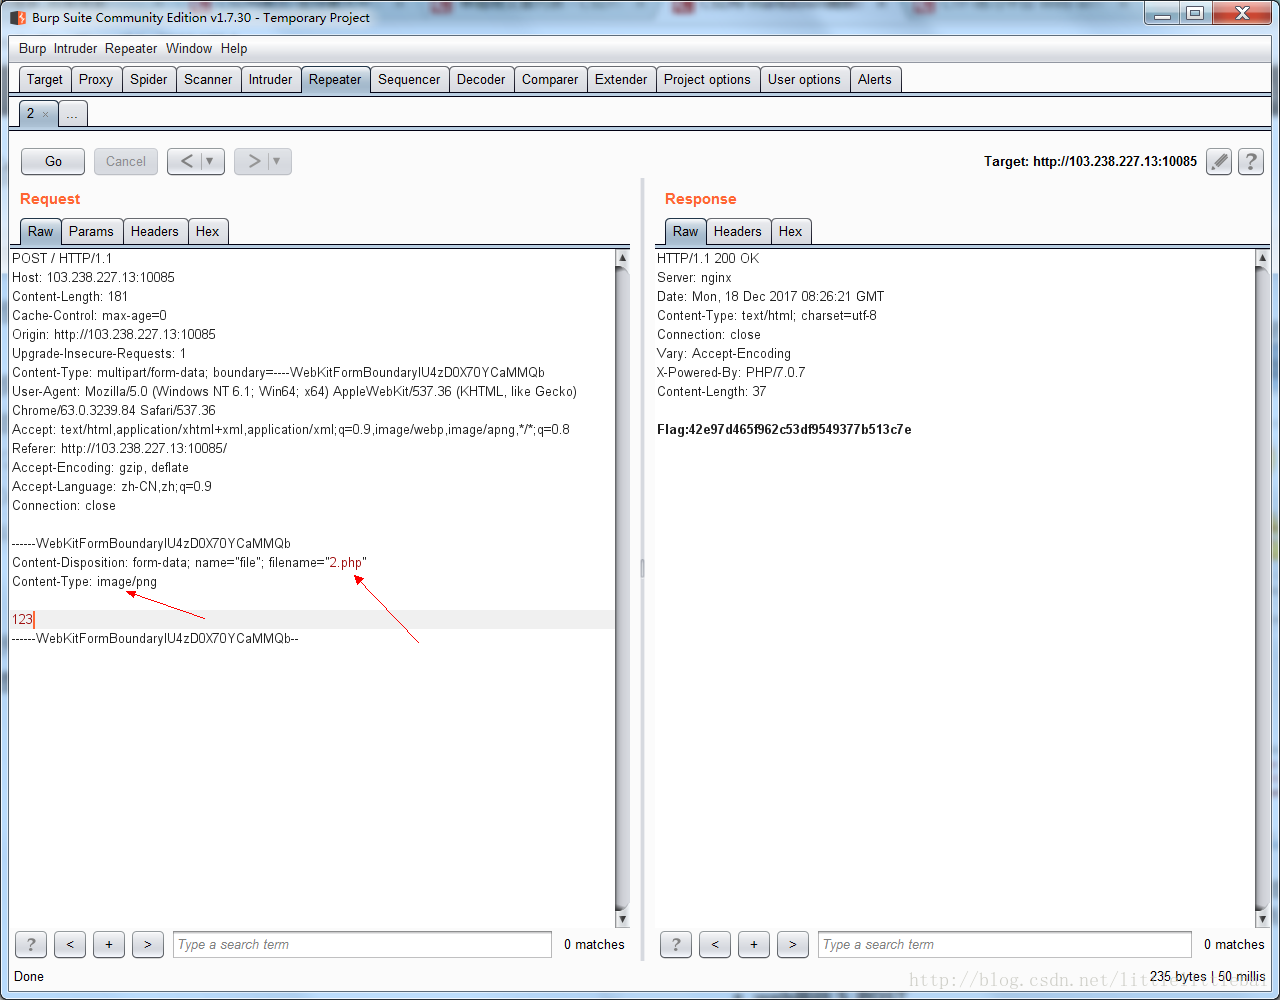Click request search help button
Image resolution: width=1280 pixels, height=1000 pixels.
click(31, 944)
